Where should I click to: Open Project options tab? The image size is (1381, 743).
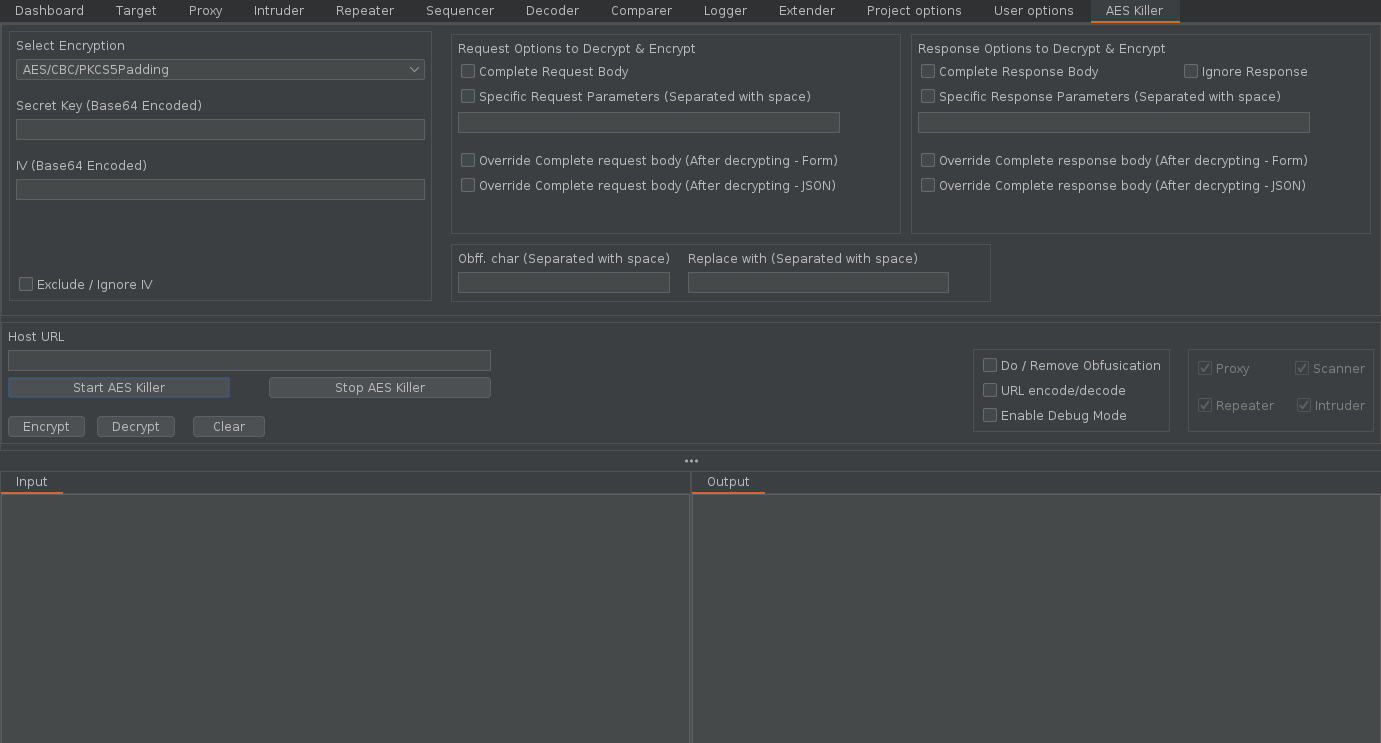[x=914, y=11]
